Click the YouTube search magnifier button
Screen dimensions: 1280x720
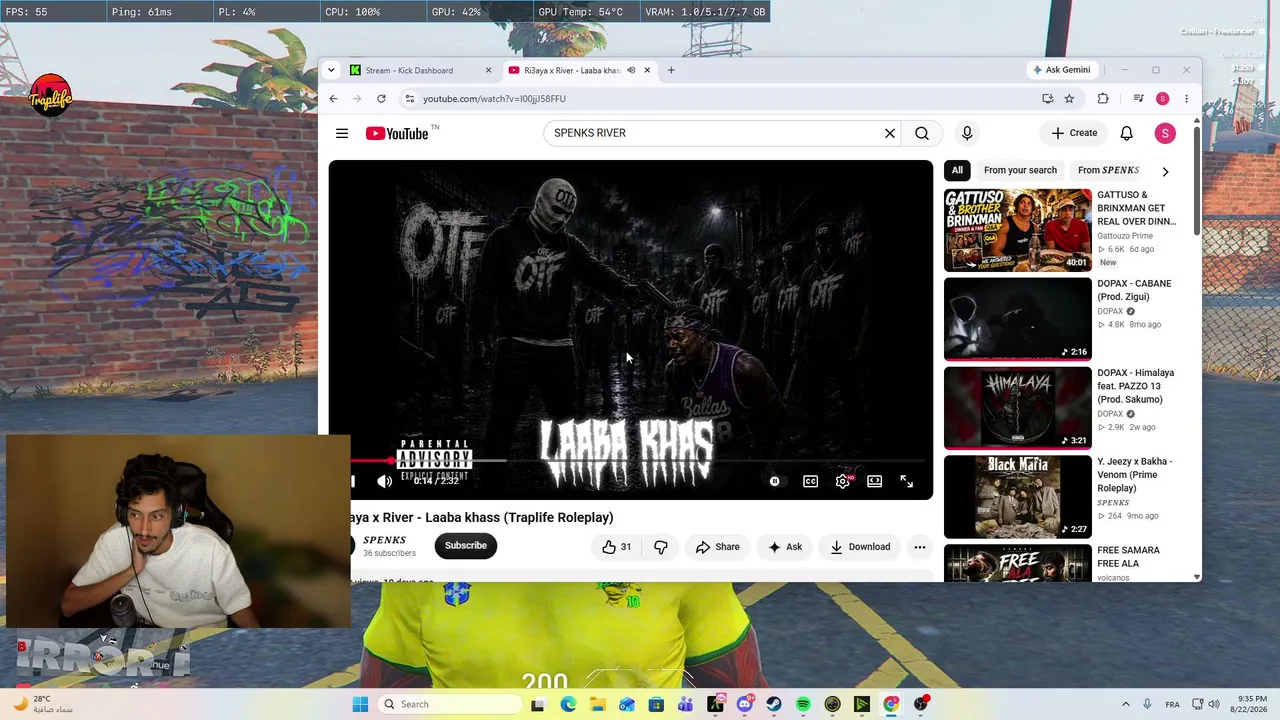pyautogui.click(x=922, y=133)
